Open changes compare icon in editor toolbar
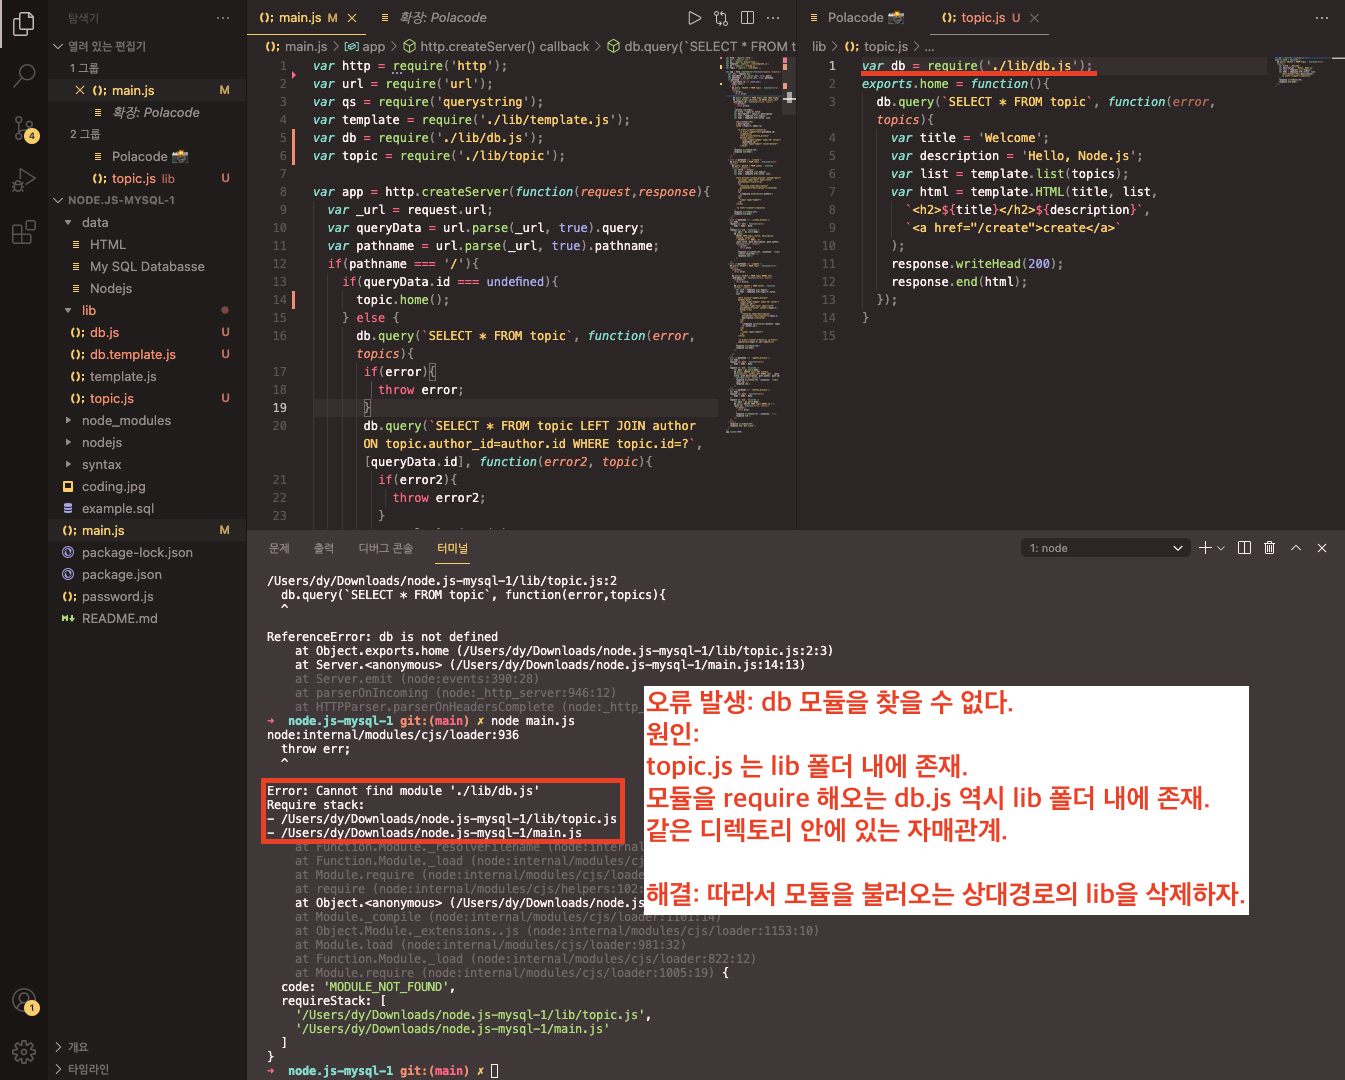This screenshot has width=1345, height=1080. tap(721, 18)
